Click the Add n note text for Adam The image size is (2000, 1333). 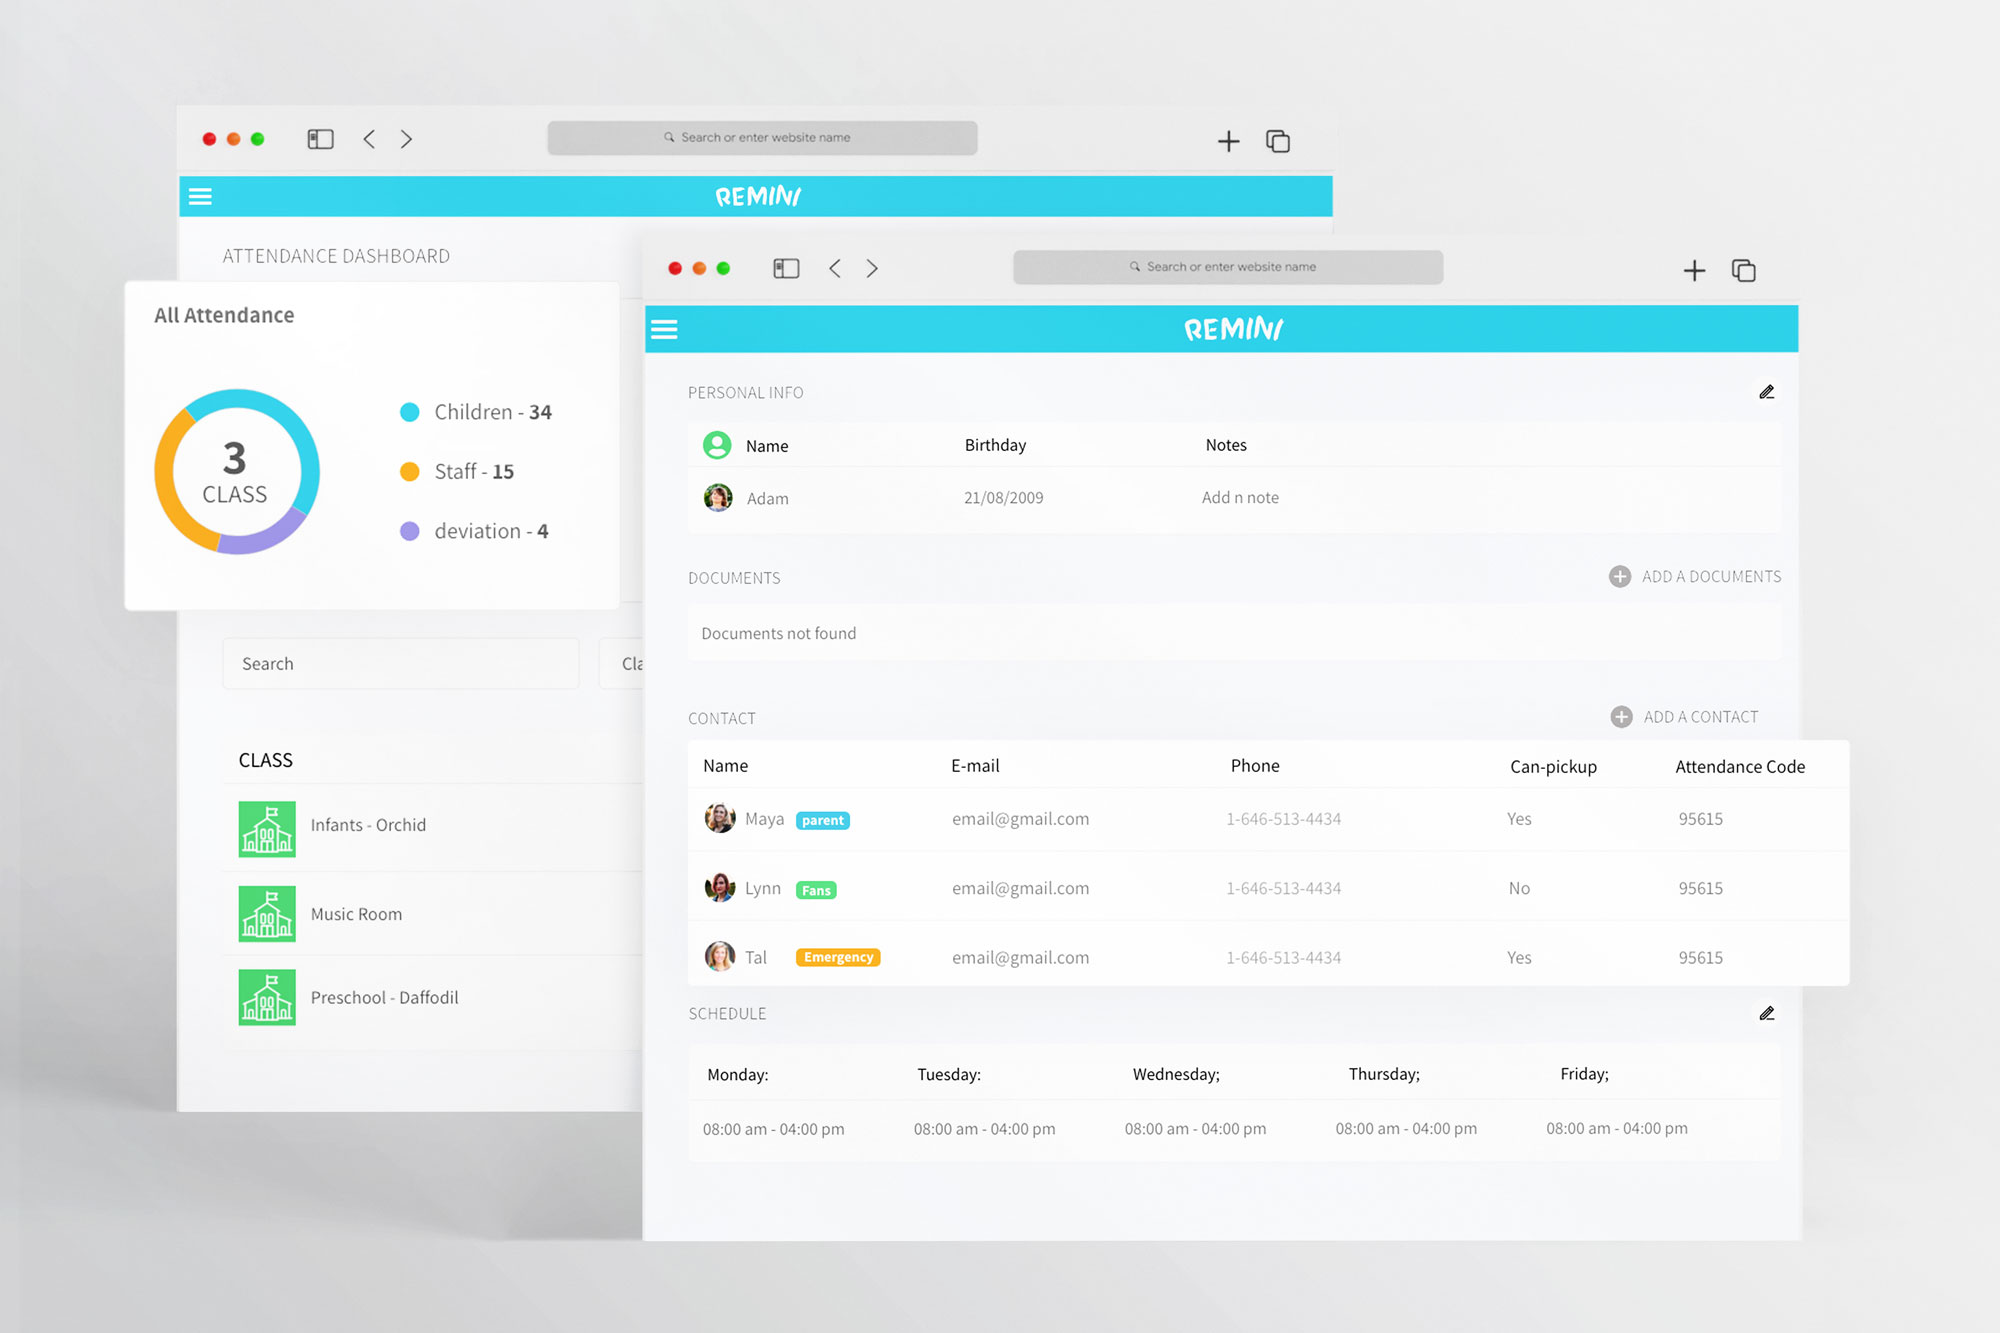(x=1240, y=497)
